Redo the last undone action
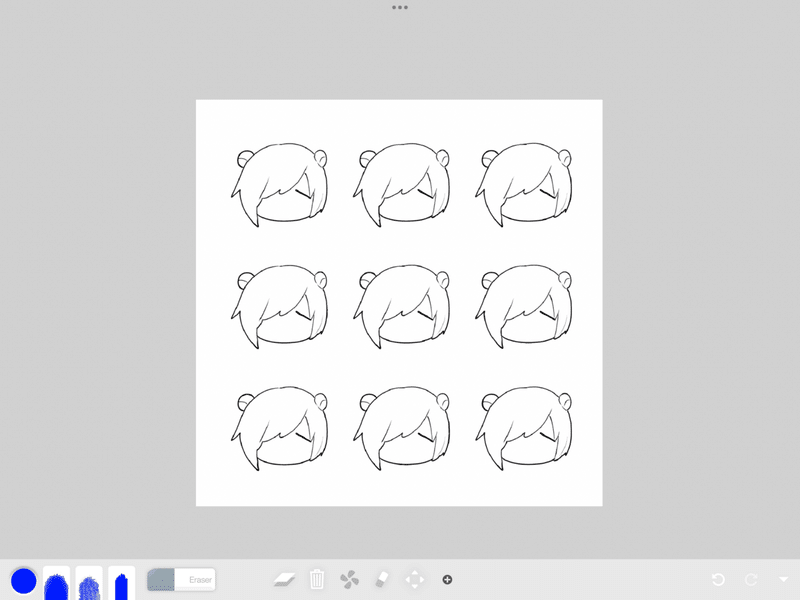This screenshot has width=800, height=600. pos(751,580)
